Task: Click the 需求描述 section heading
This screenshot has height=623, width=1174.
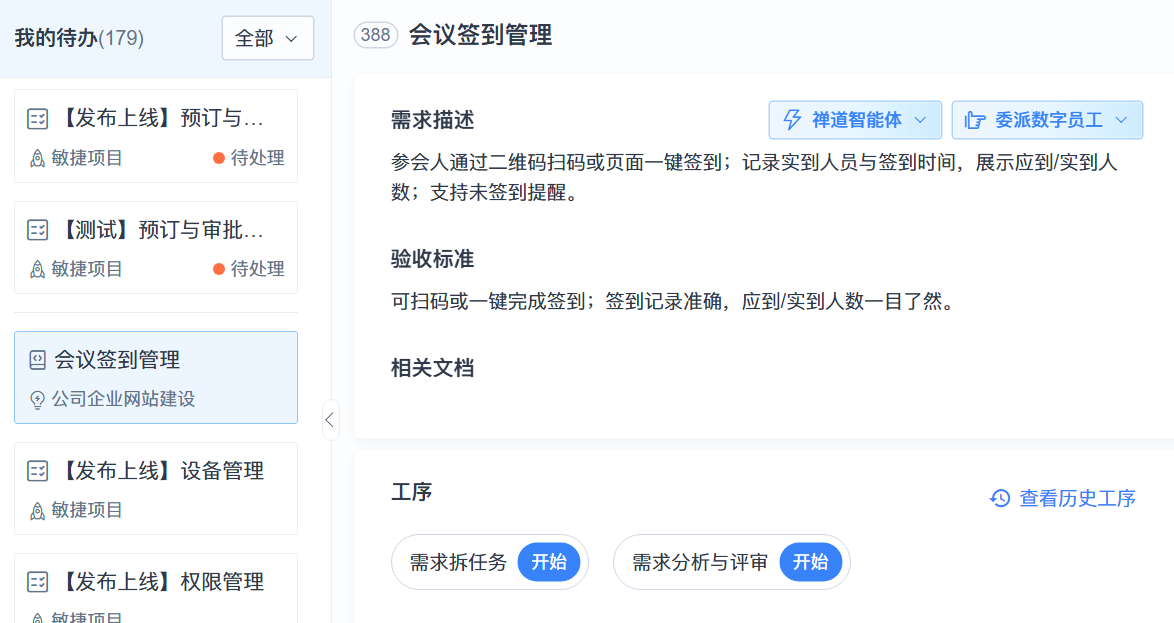Action: (433, 120)
